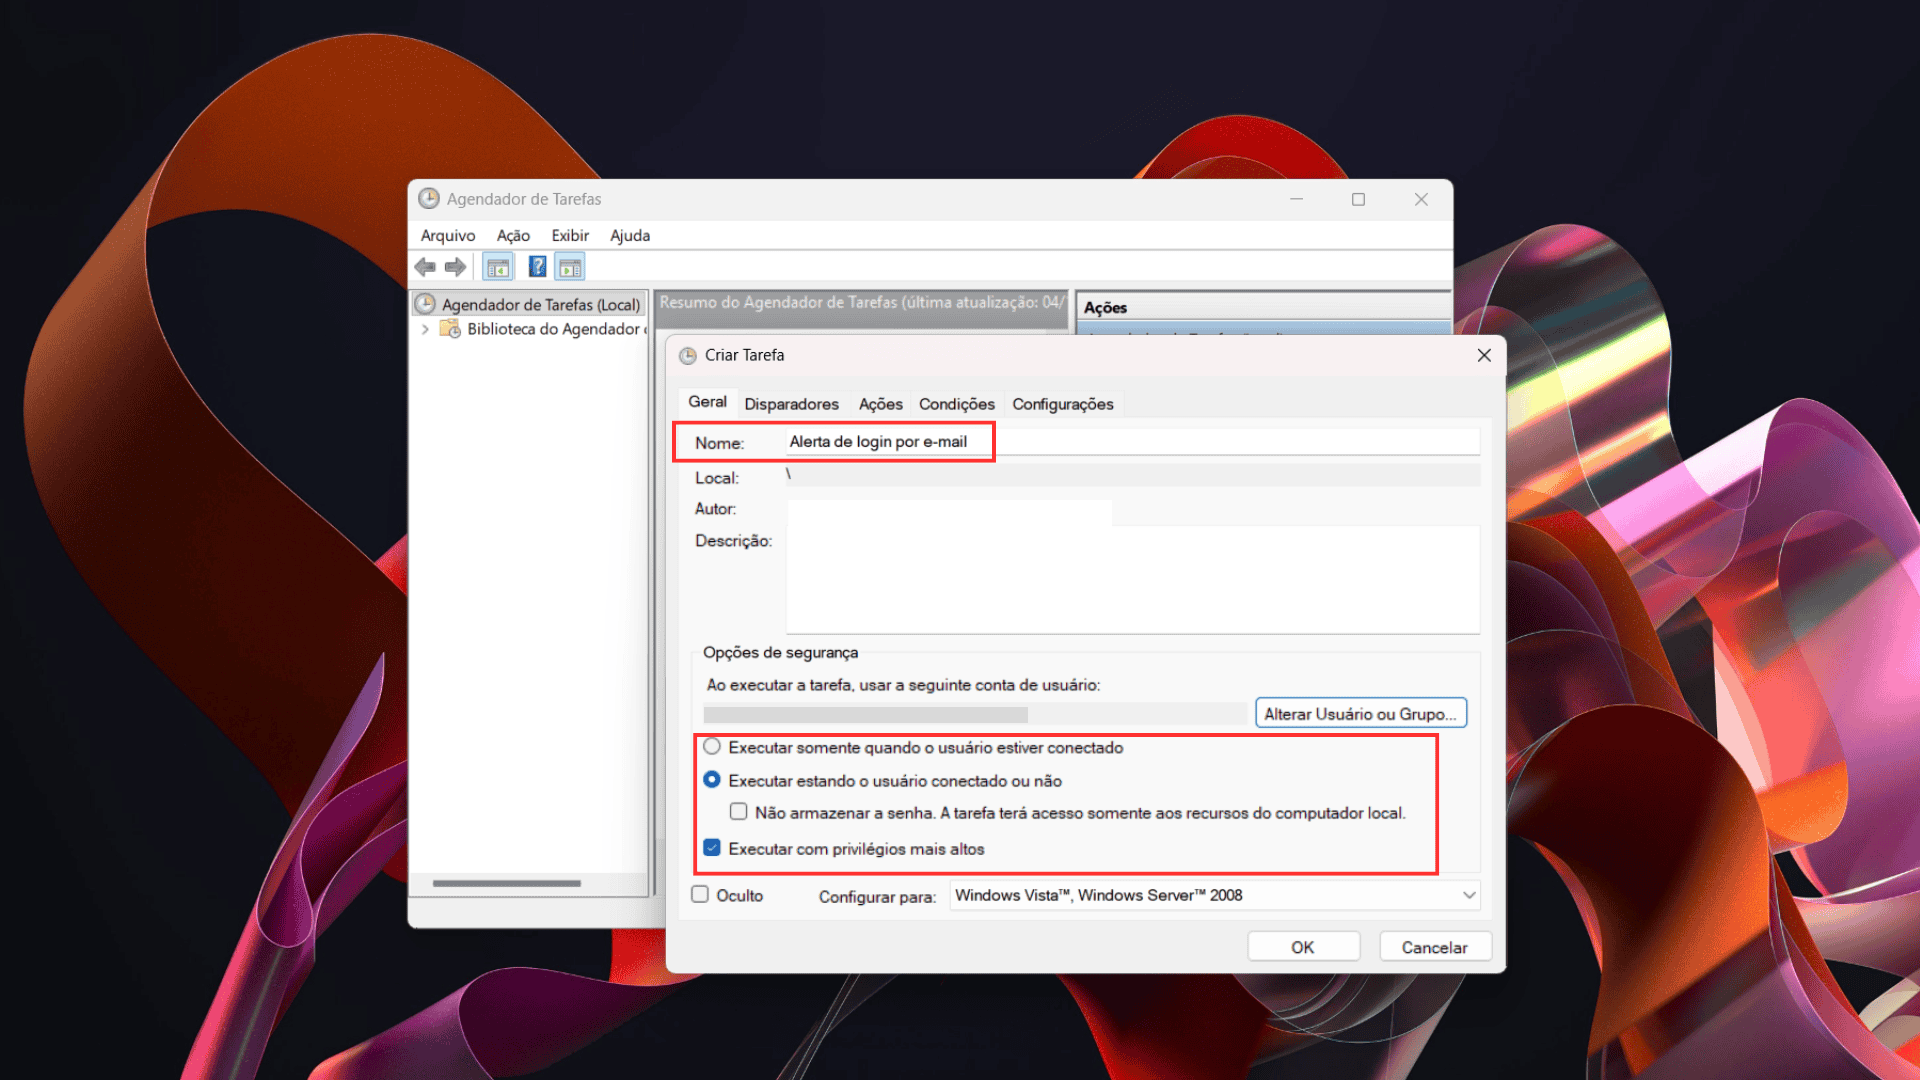The width and height of the screenshot is (1920, 1080).
Task: Click the Forward arrow toolbar icon
Action: click(x=456, y=267)
